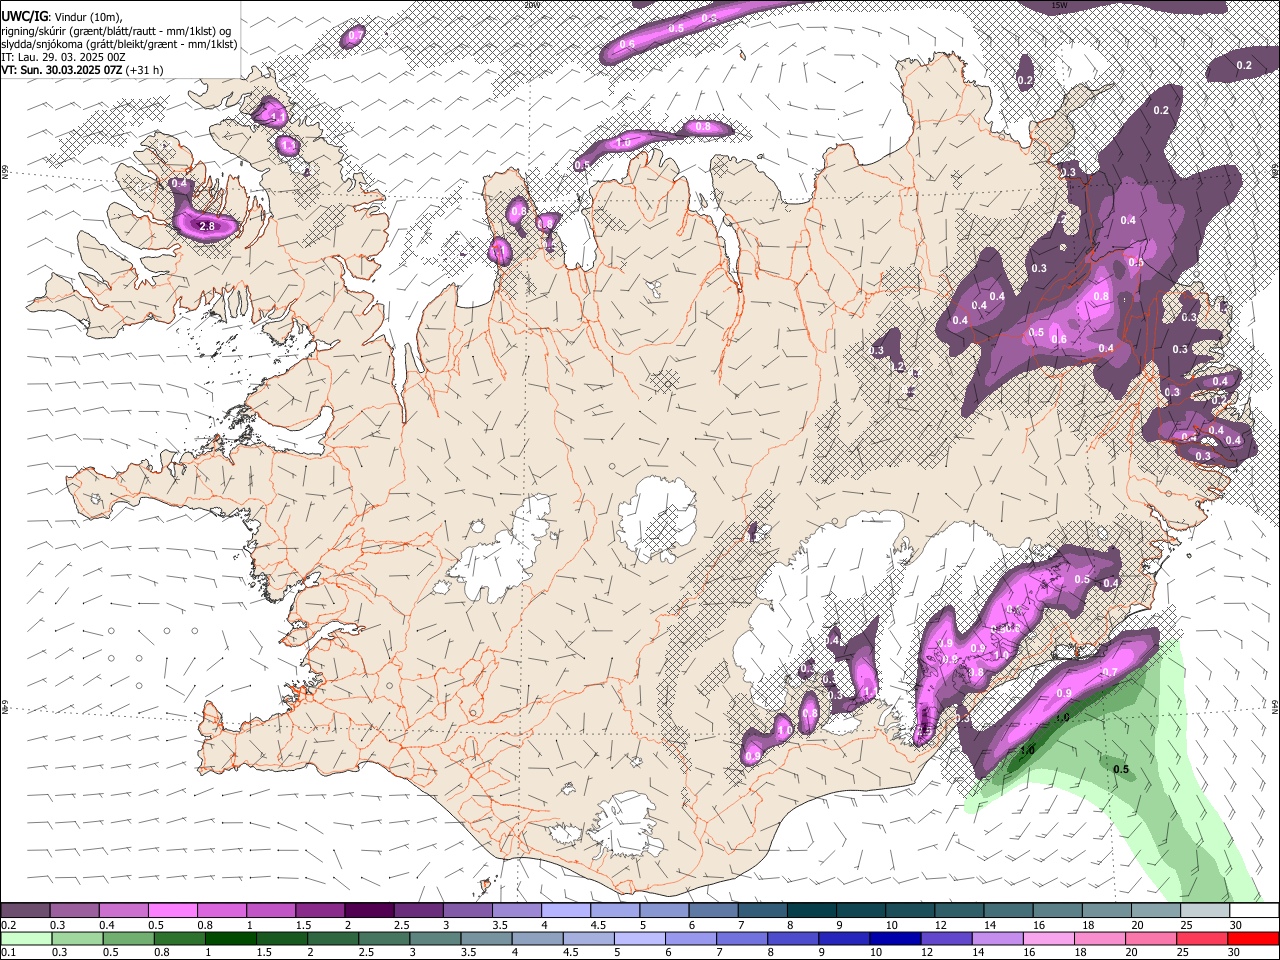Select the snow legend swatch starting at 0.3
The height and width of the screenshot is (960, 1280).
click(x=75, y=910)
